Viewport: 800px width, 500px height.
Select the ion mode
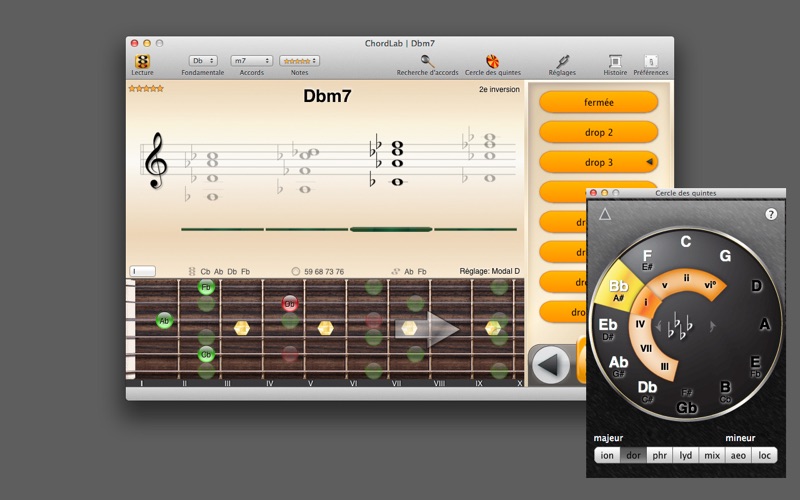click(x=607, y=455)
